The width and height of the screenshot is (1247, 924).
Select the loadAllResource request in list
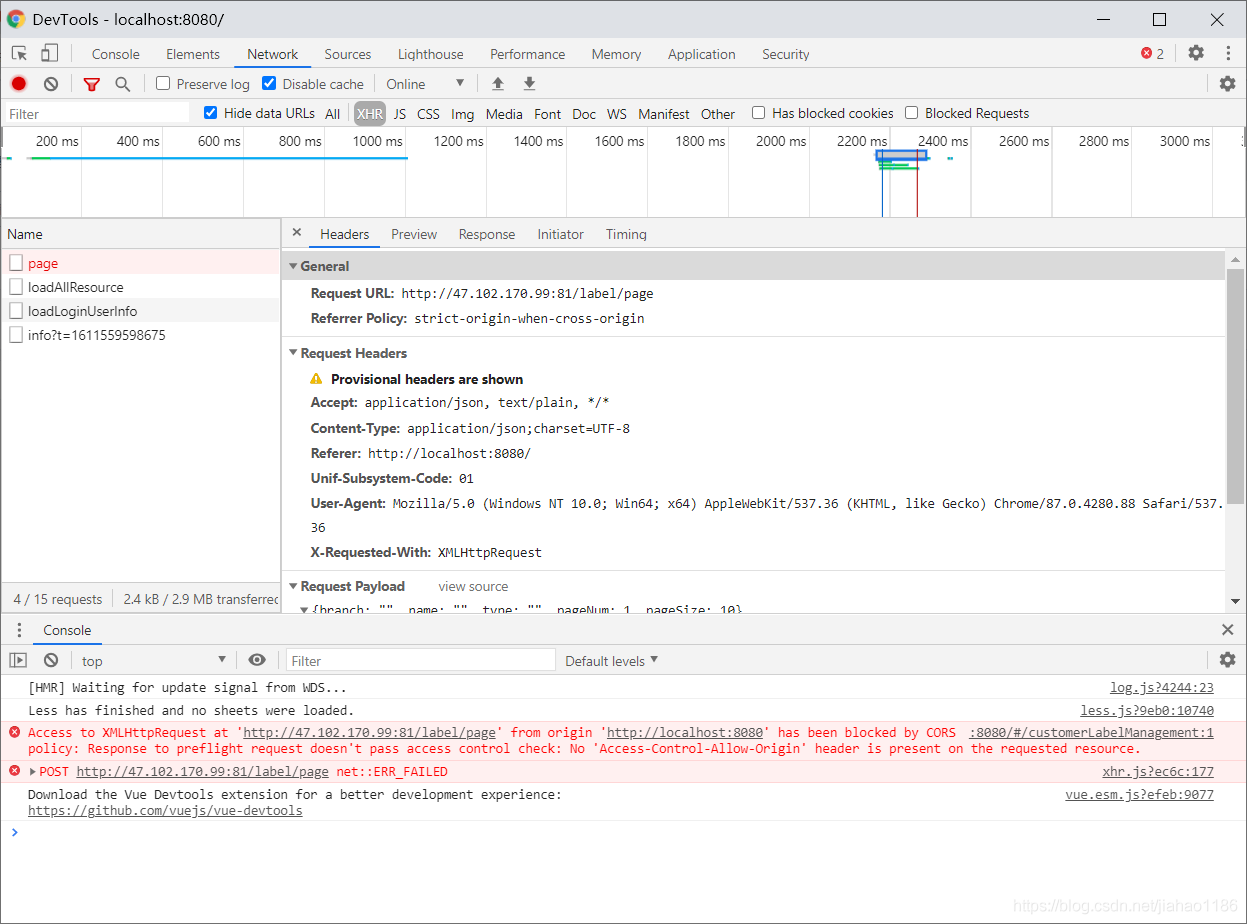[76, 287]
